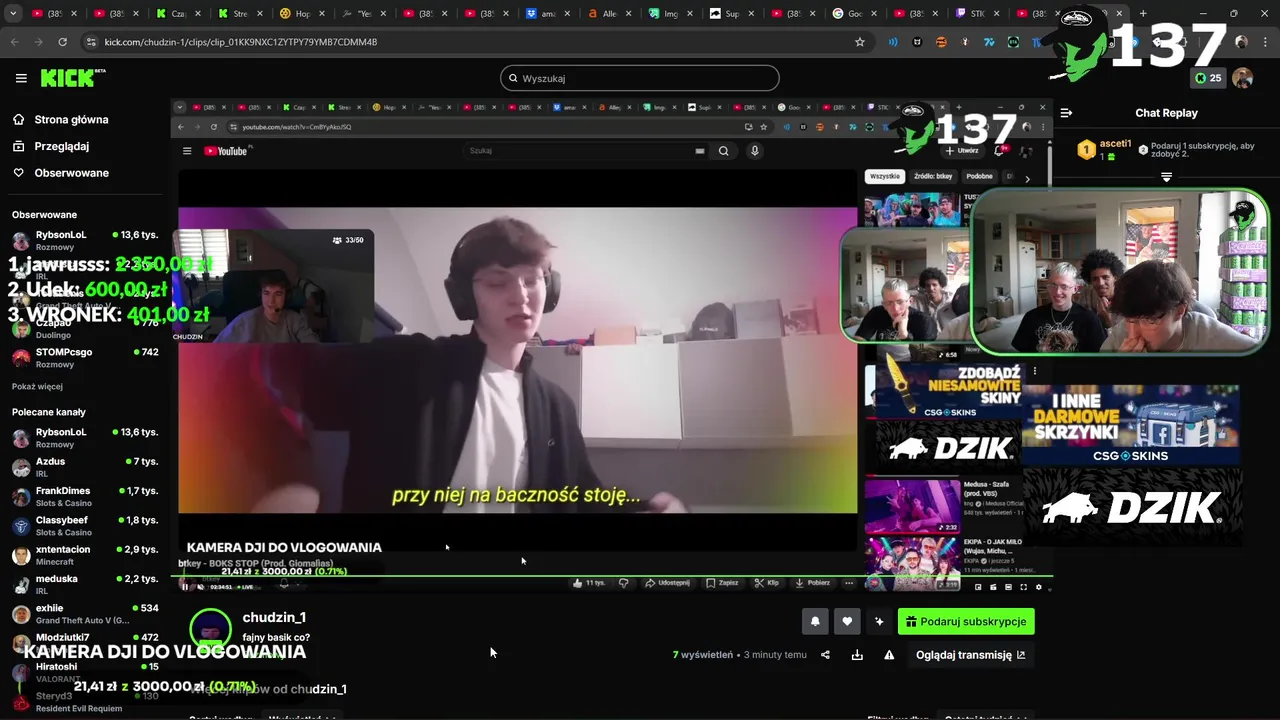Share the clip
The width and height of the screenshot is (1280, 720).
coord(825,655)
